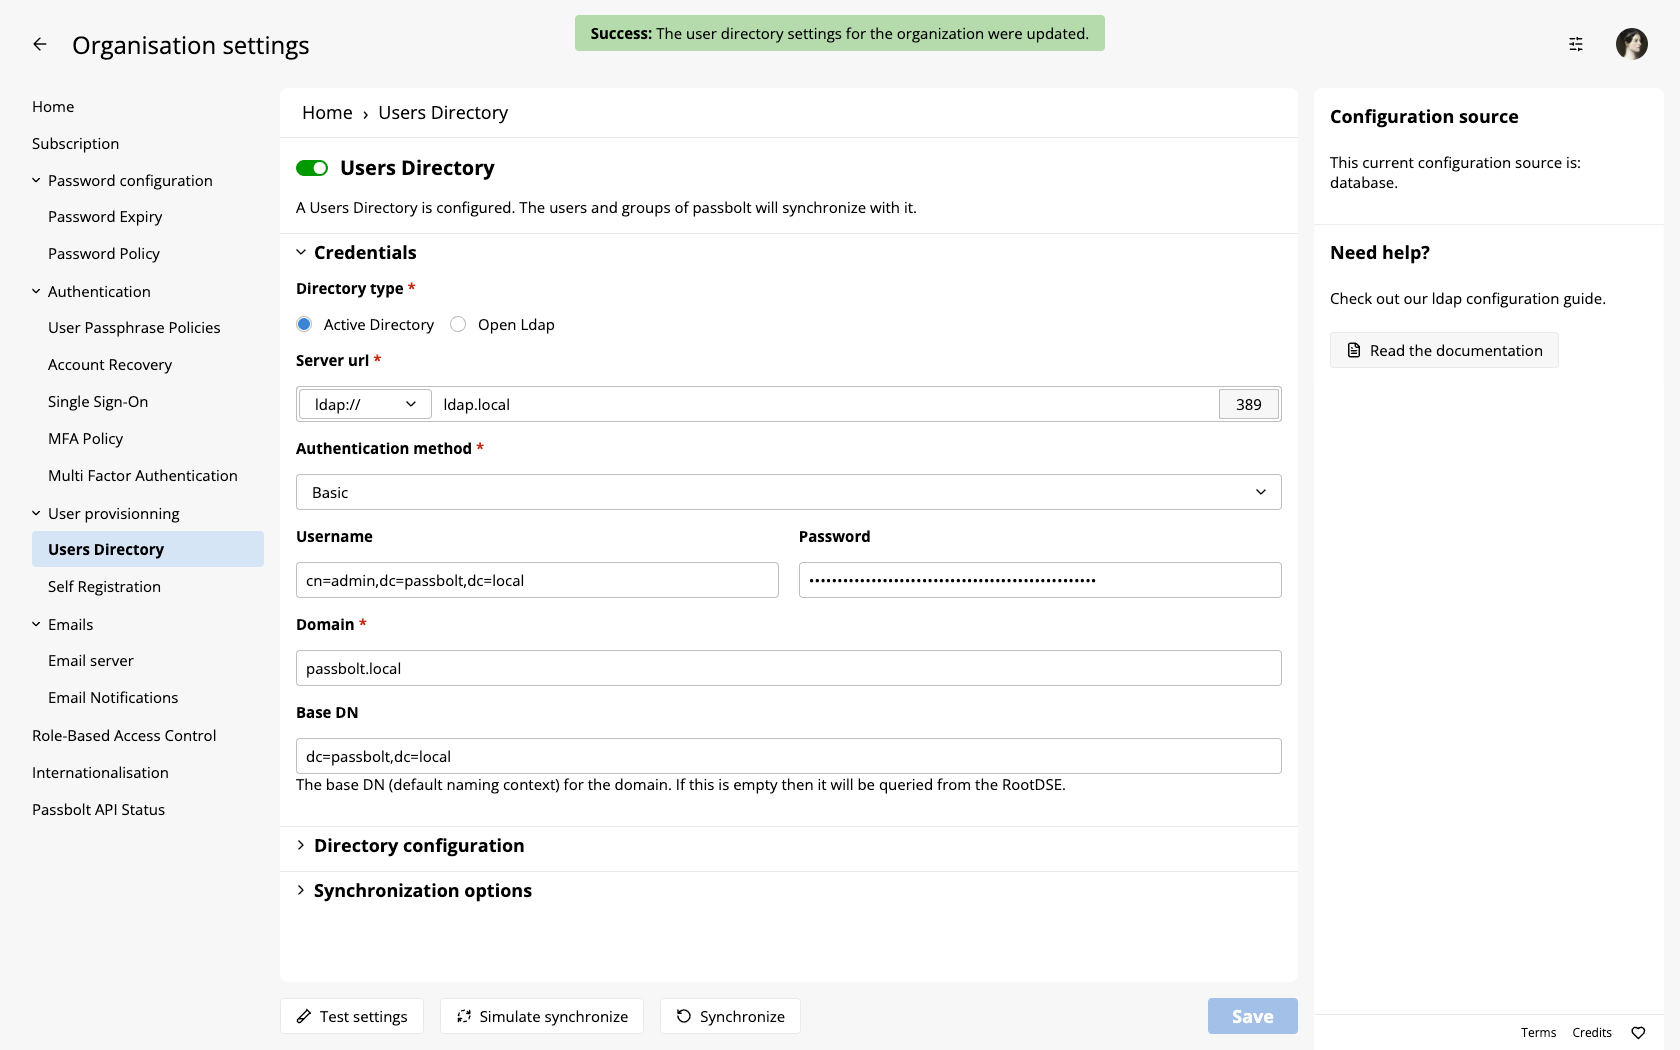Open Multi Factor Authentication settings
1680x1050 pixels.
point(143,476)
